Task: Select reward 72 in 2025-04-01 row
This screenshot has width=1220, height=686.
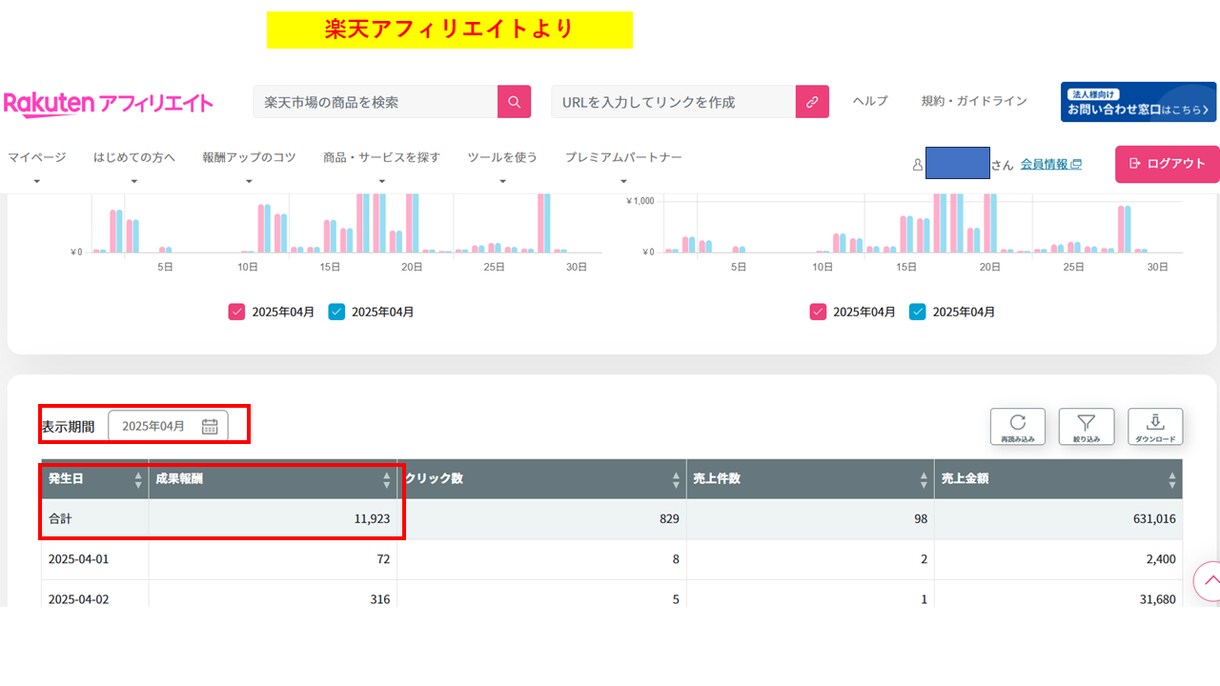Action: [383, 559]
